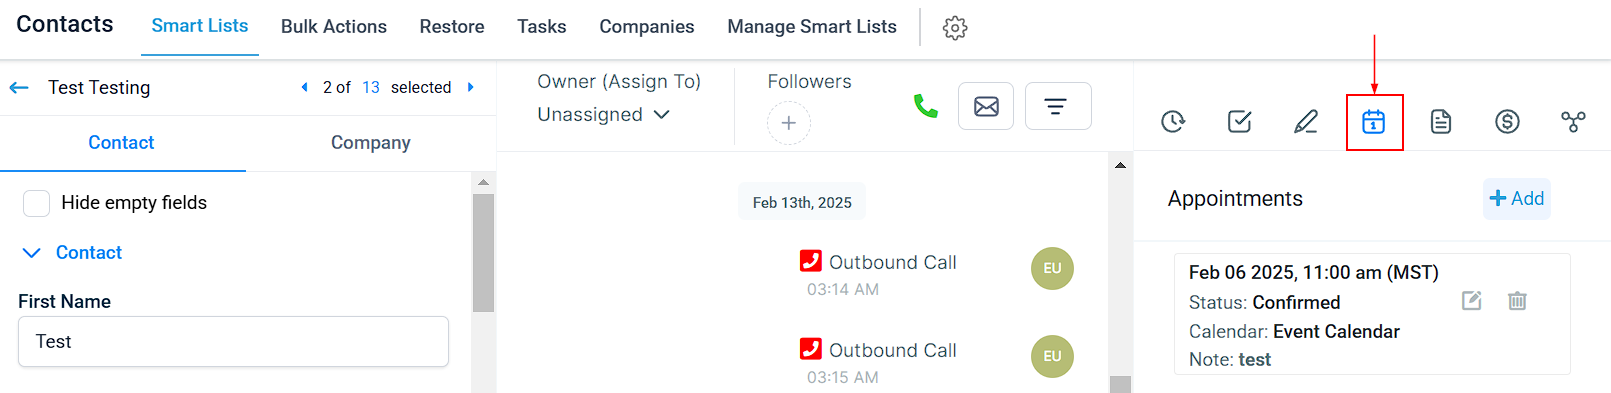The height and width of the screenshot is (393, 1611).
Task: Click the email envelope button
Action: pos(986,106)
